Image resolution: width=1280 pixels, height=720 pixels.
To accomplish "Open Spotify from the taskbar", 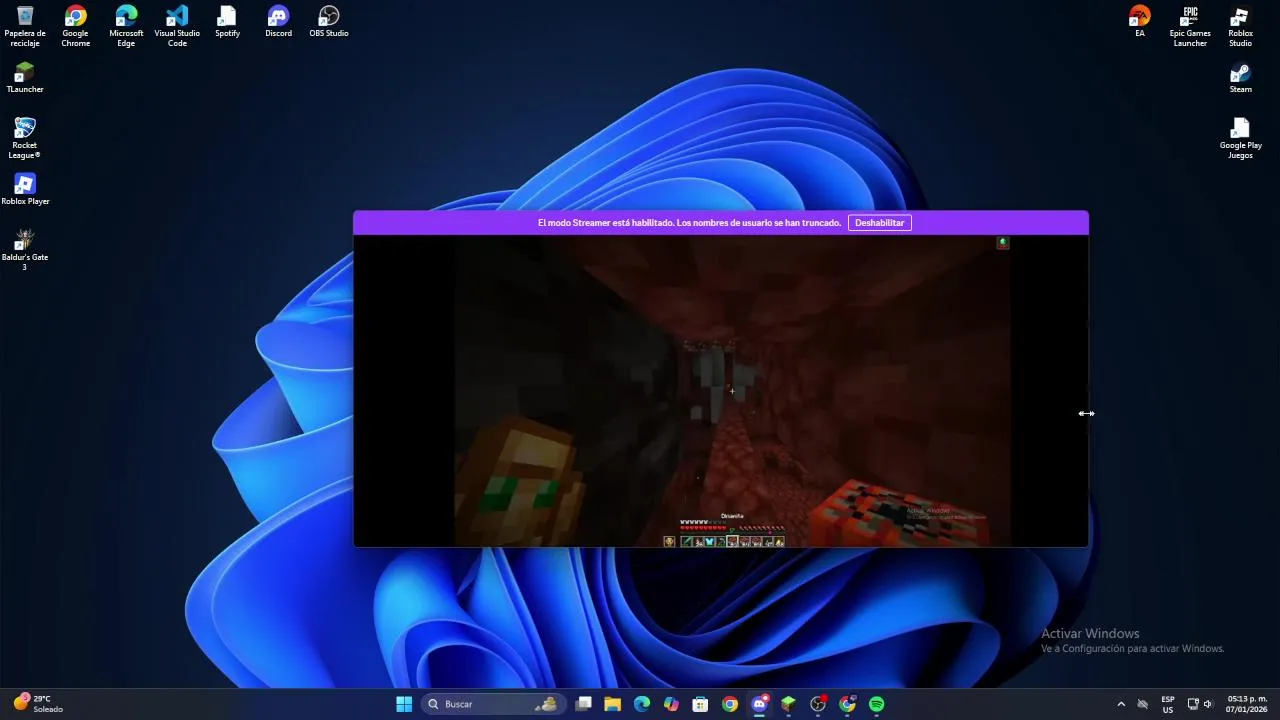I will coord(877,704).
